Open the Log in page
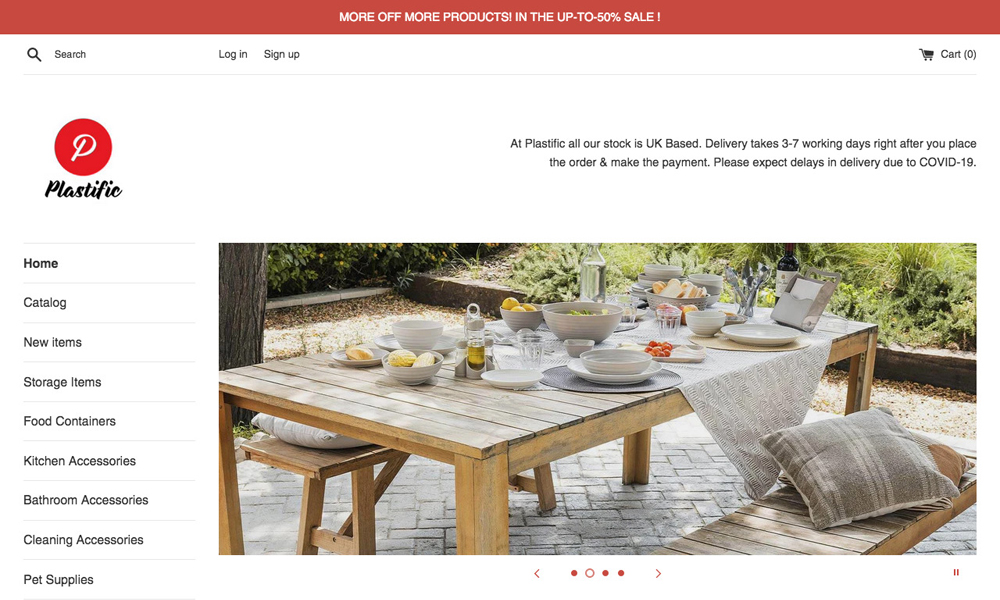The image size is (1000, 600). click(x=233, y=54)
